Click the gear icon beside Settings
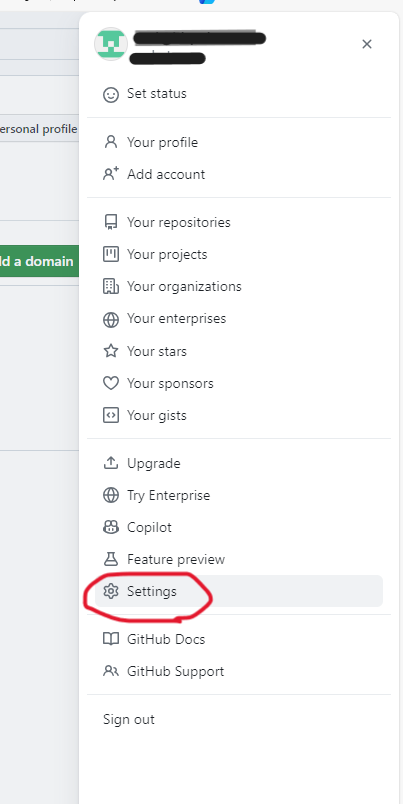403x804 pixels. pyautogui.click(x=111, y=591)
